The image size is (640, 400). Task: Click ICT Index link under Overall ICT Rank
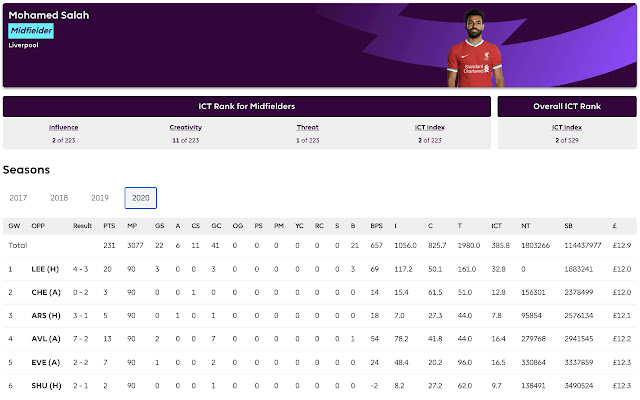(565, 127)
